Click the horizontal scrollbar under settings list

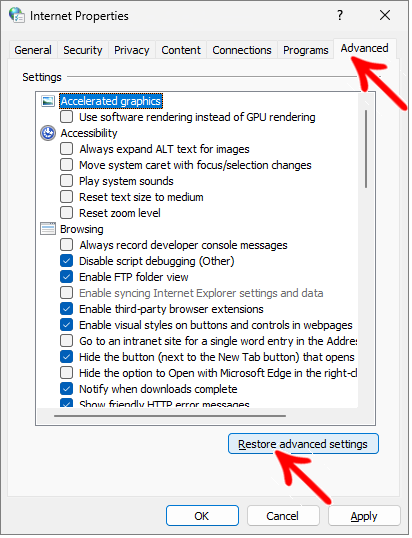170,416
